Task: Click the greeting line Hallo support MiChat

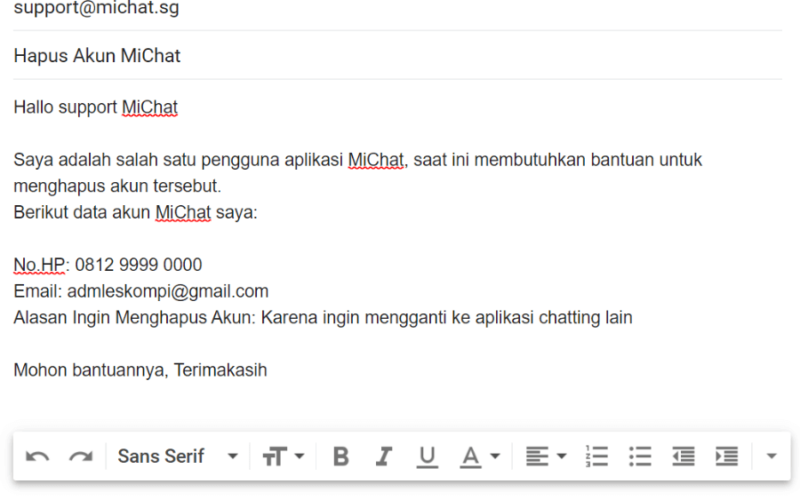Action: tap(95, 108)
